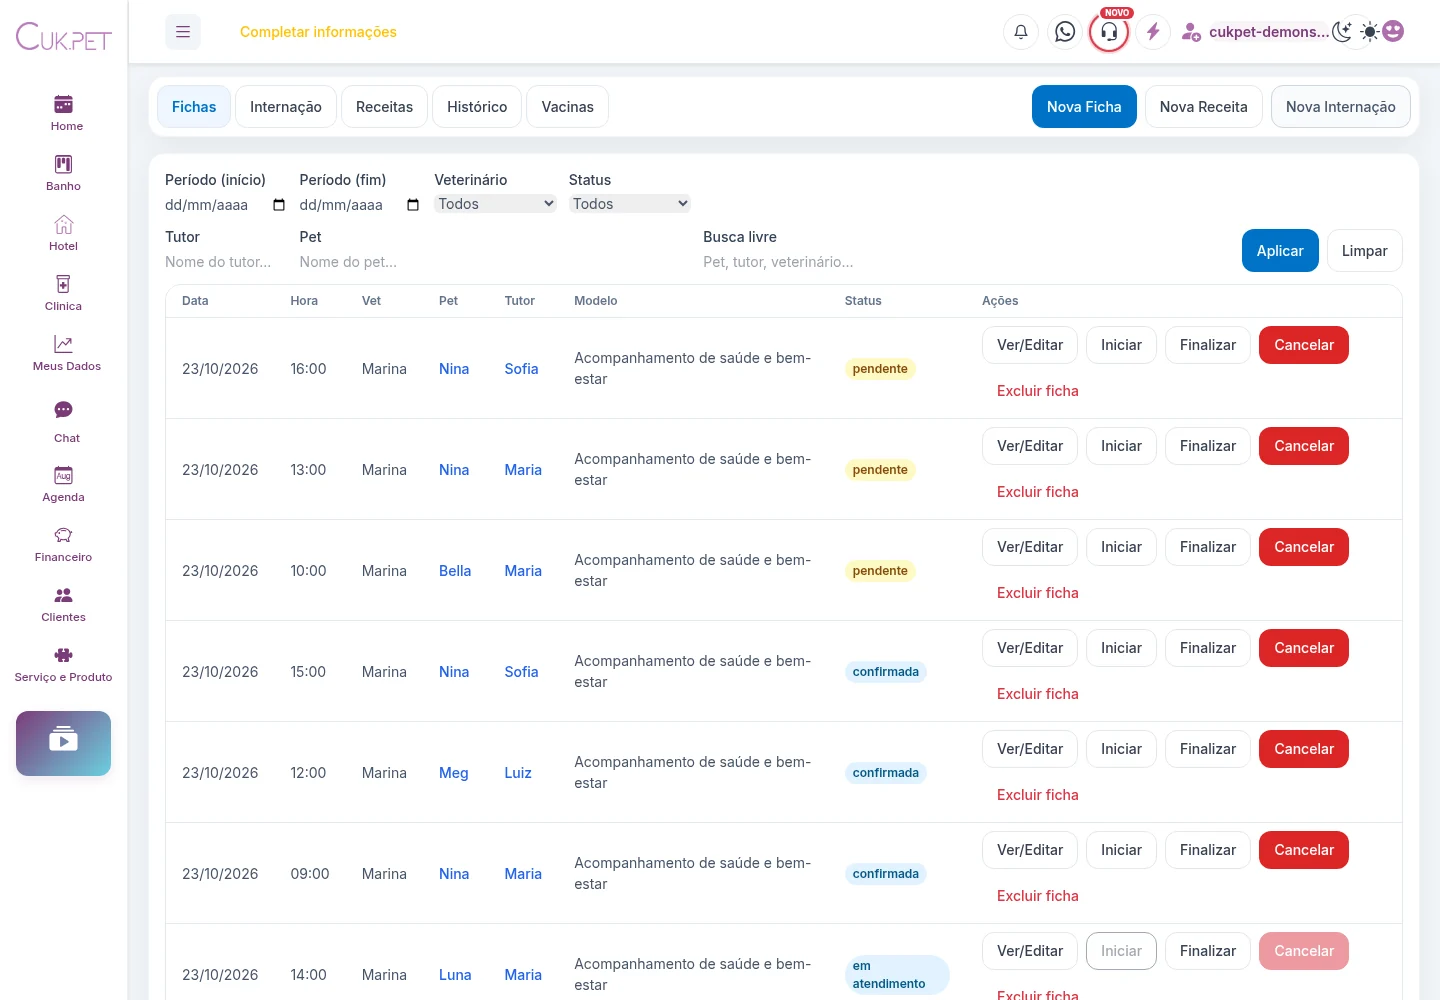Open tutor Luiz link
1440x1000 pixels.
tap(518, 773)
